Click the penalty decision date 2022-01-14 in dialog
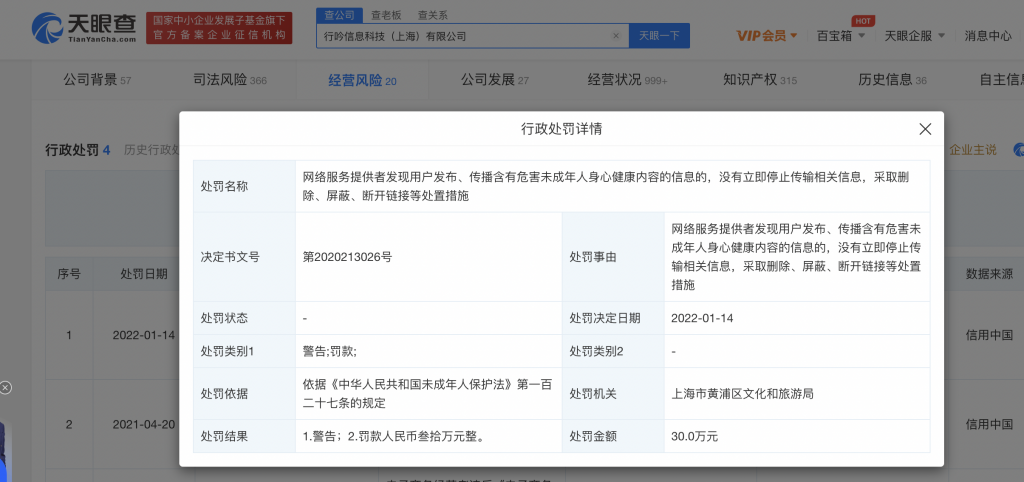Screen dimensions: 1024x482 tap(702, 318)
